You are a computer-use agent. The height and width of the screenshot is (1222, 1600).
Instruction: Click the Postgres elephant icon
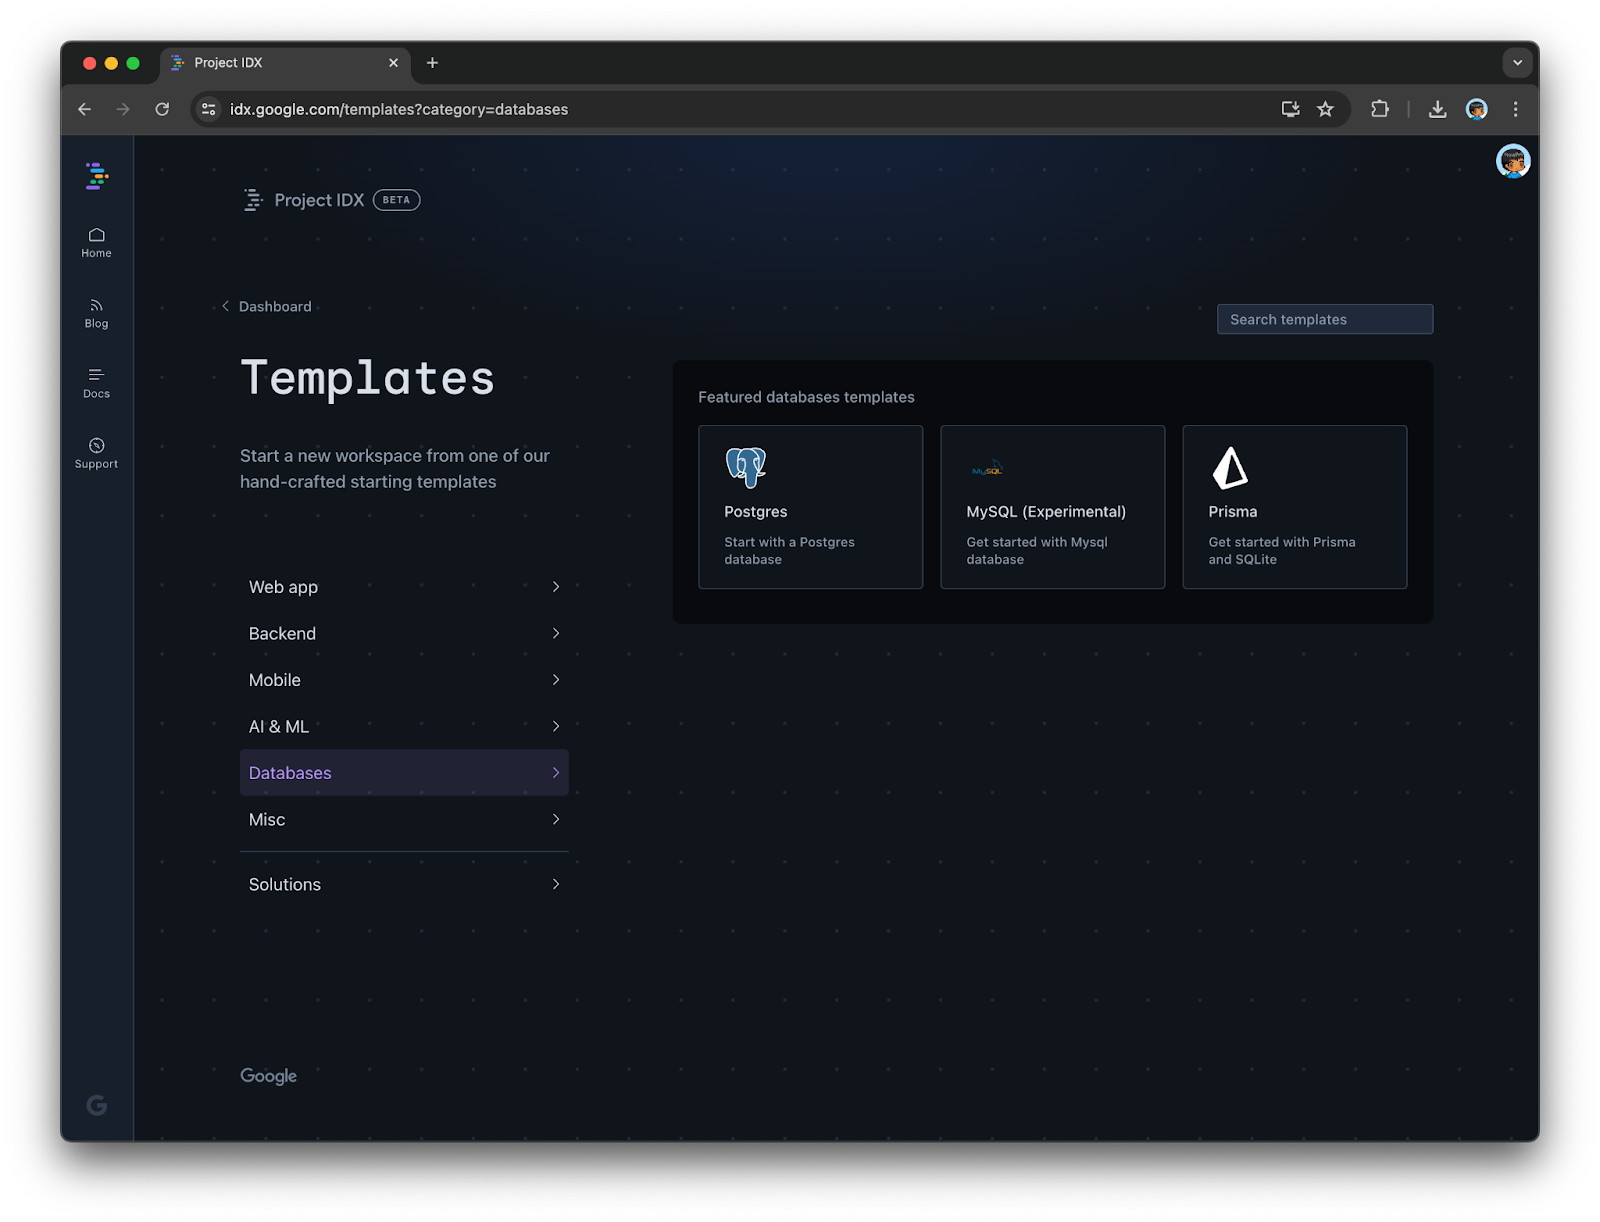pyautogui.click(x=746, y=467)
